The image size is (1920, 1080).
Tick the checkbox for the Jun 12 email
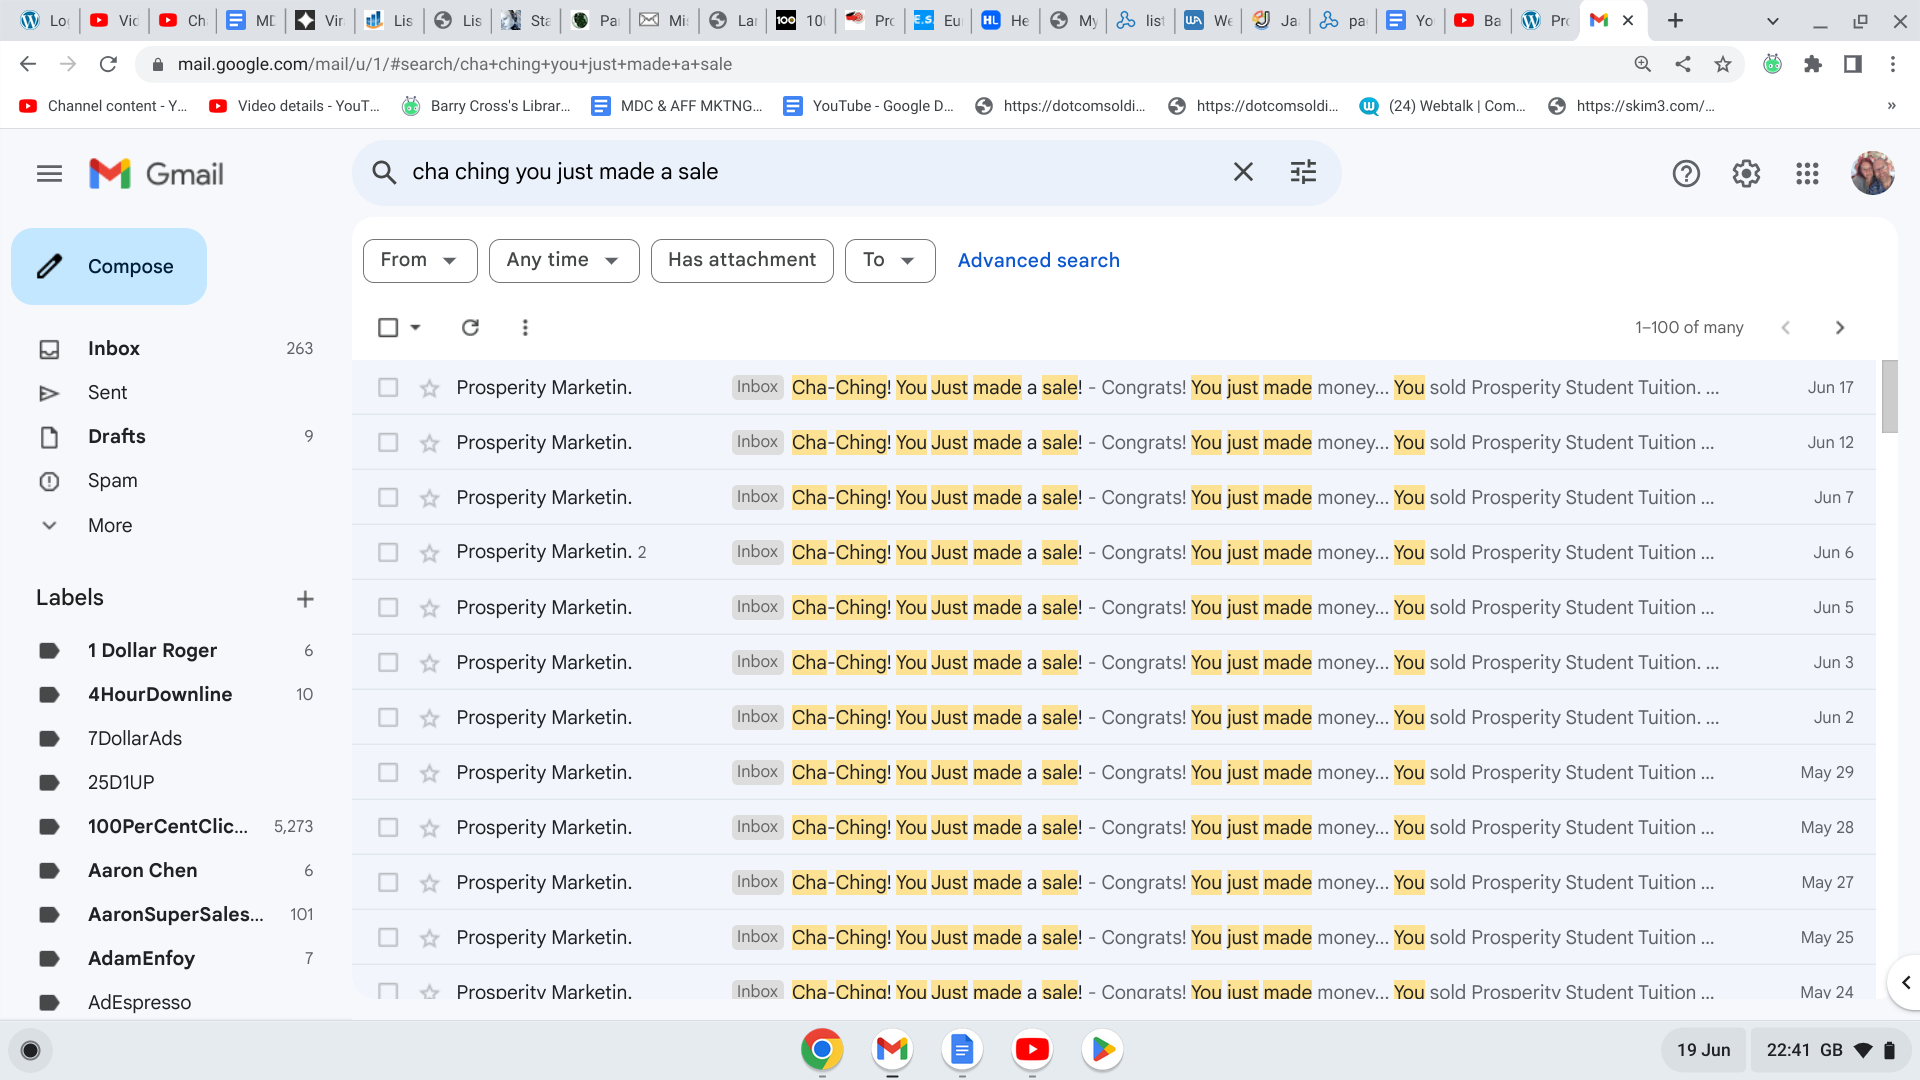coord(388,442)
